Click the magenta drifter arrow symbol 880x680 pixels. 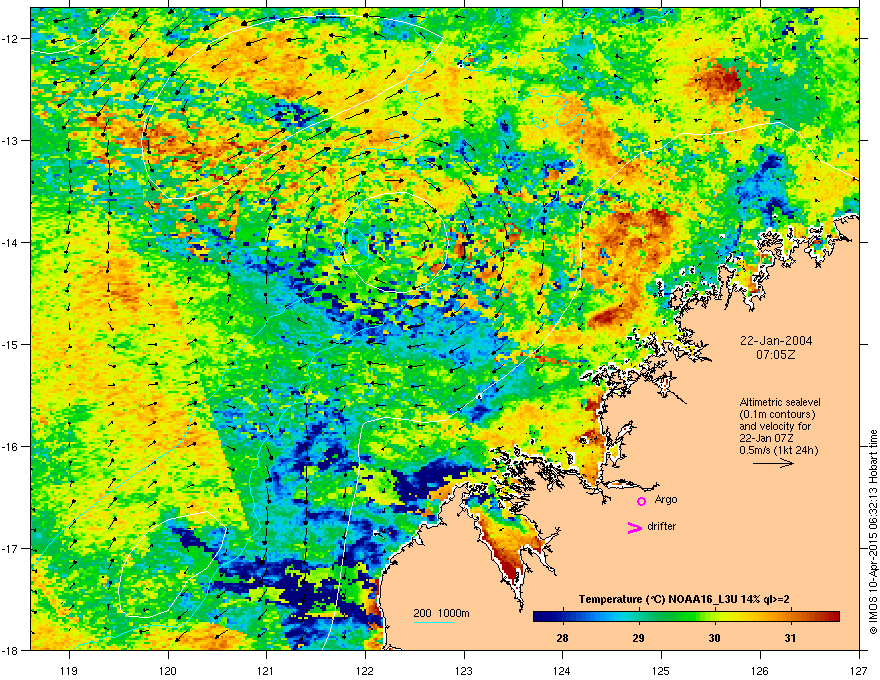coord(634,527)
